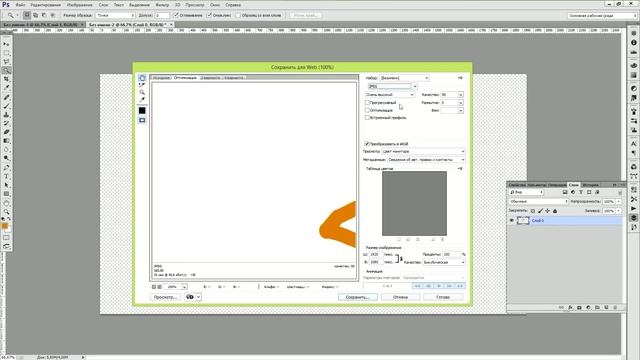Open the JPEG file format dropdown
Screen dimensions: 640x360
tap(392, 86)
